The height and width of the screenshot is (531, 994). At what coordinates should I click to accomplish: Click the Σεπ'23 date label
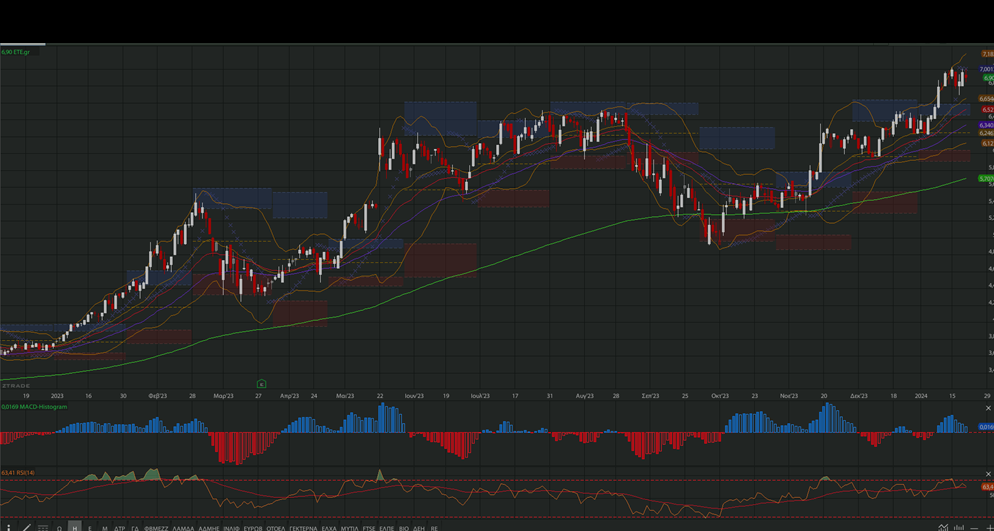[650, 396]
